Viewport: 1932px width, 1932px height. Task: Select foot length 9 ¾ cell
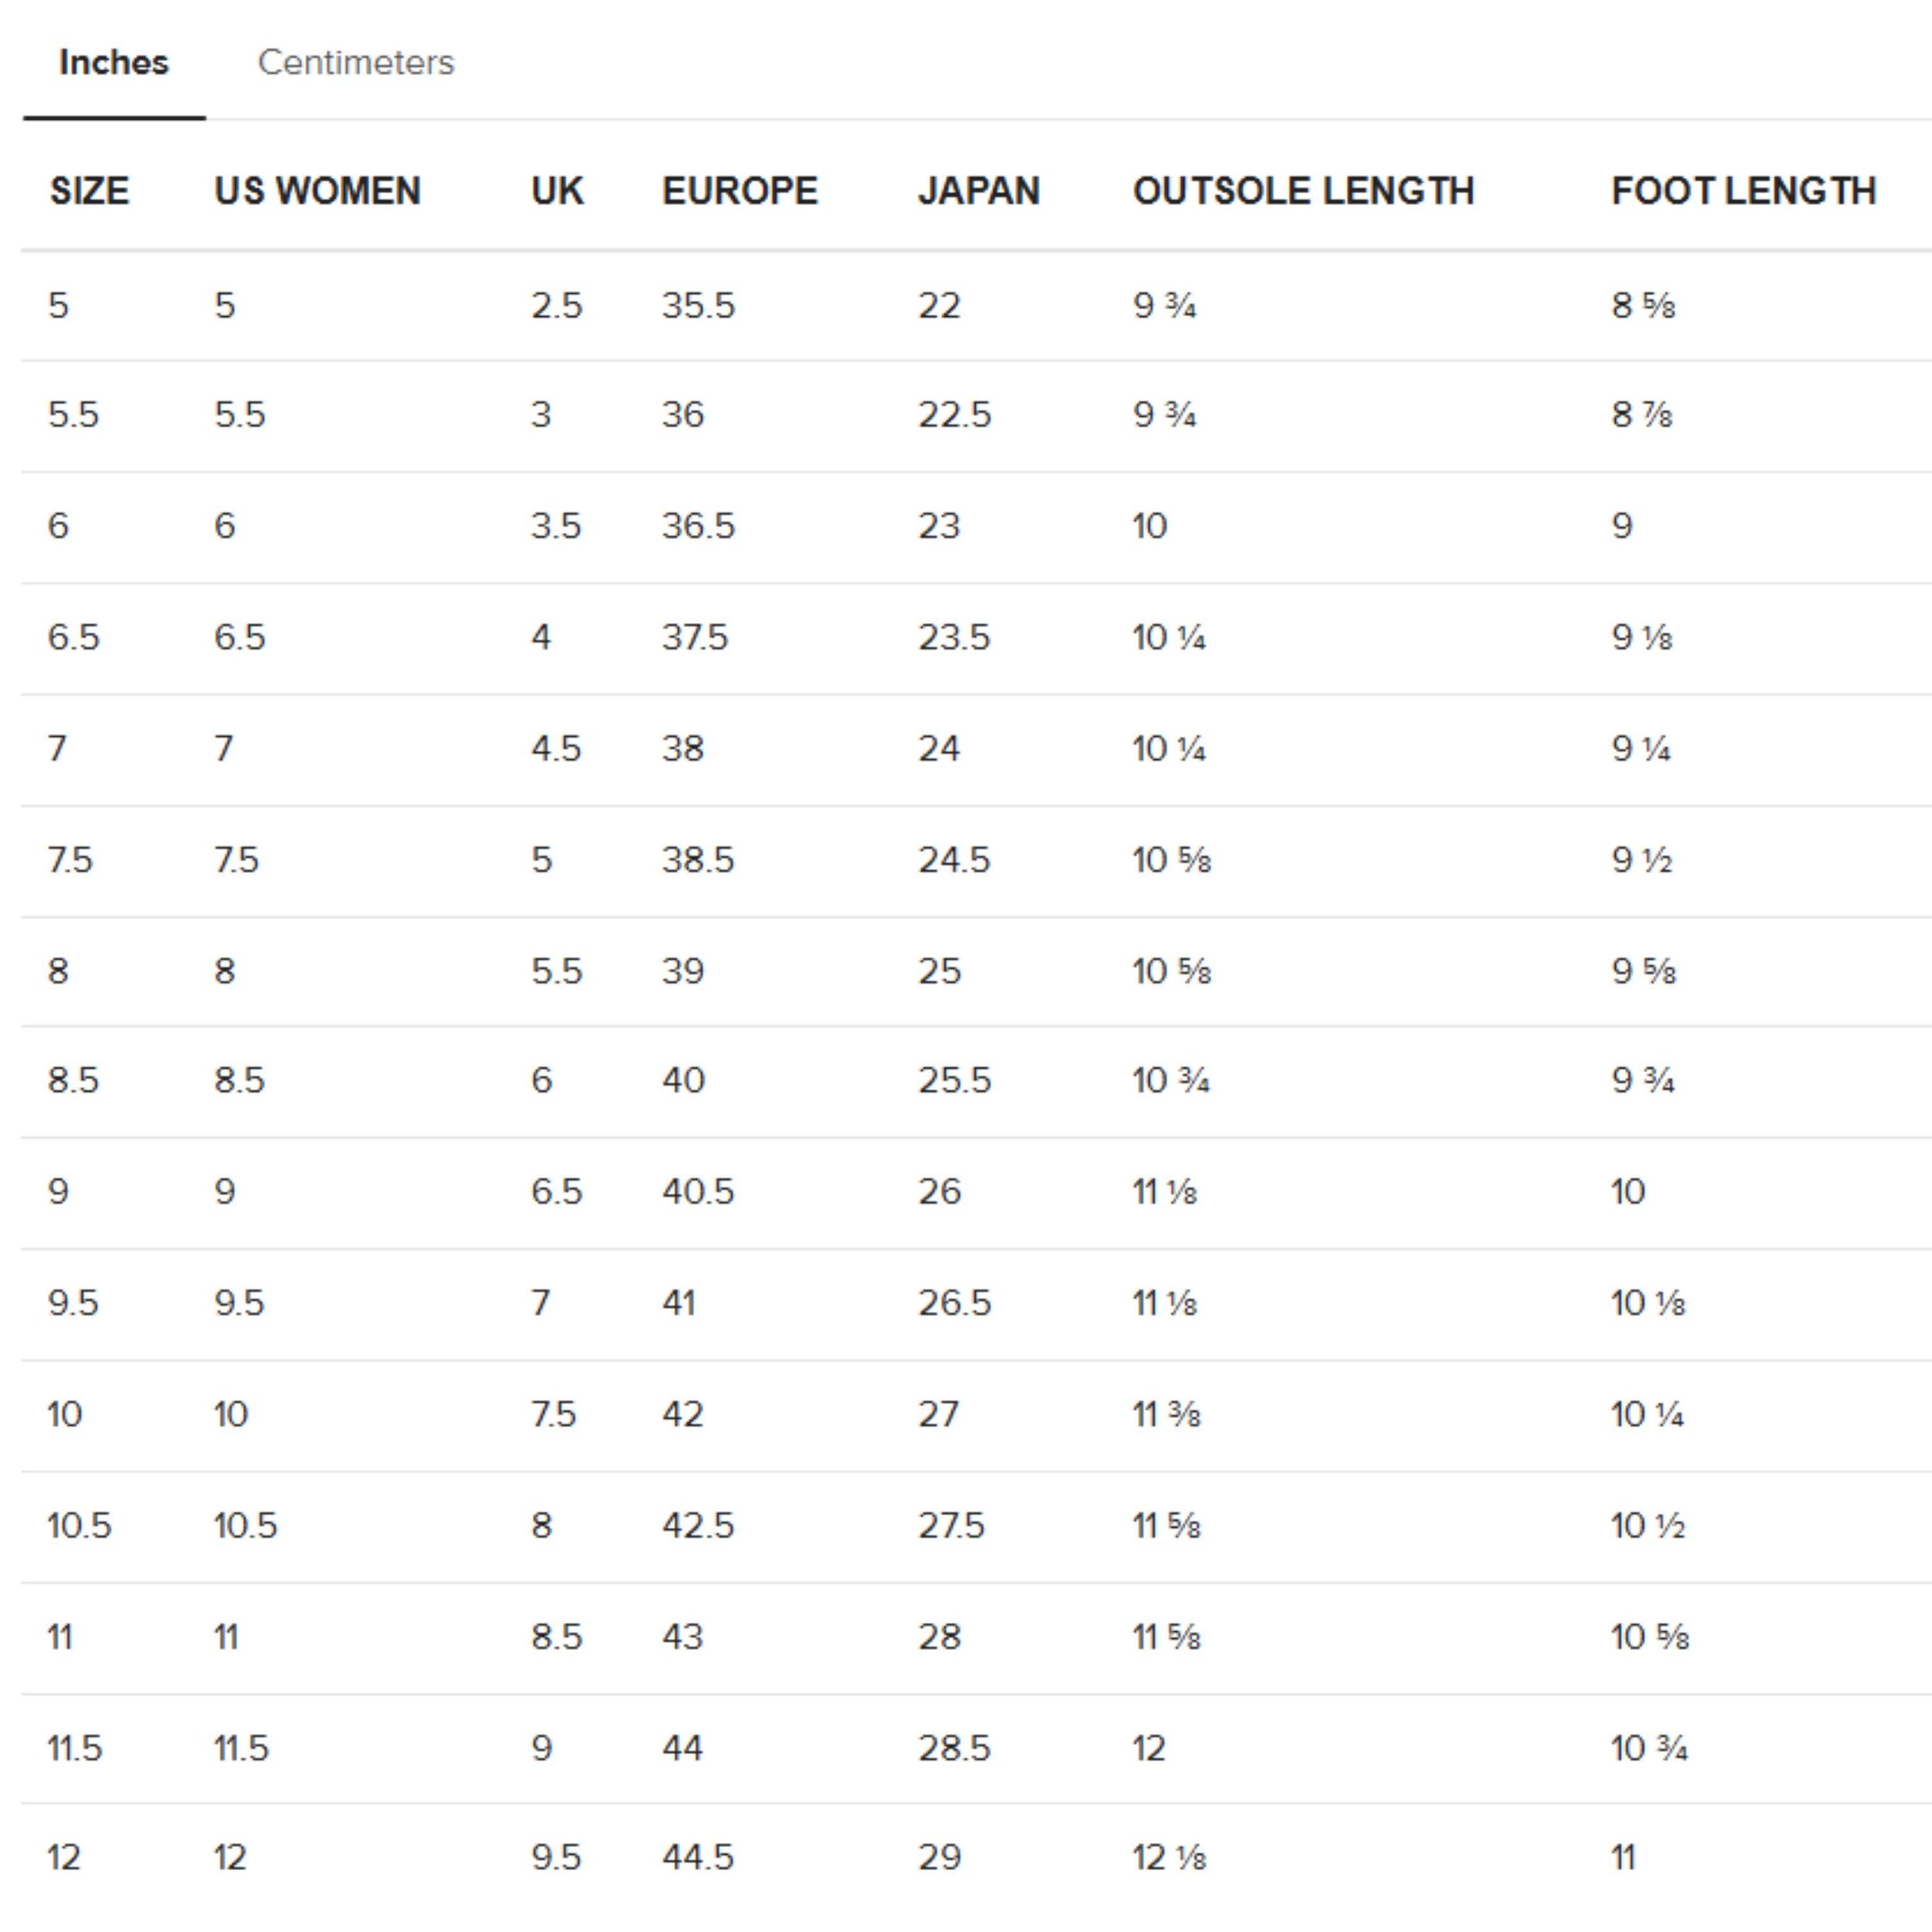(1643, 1080)
